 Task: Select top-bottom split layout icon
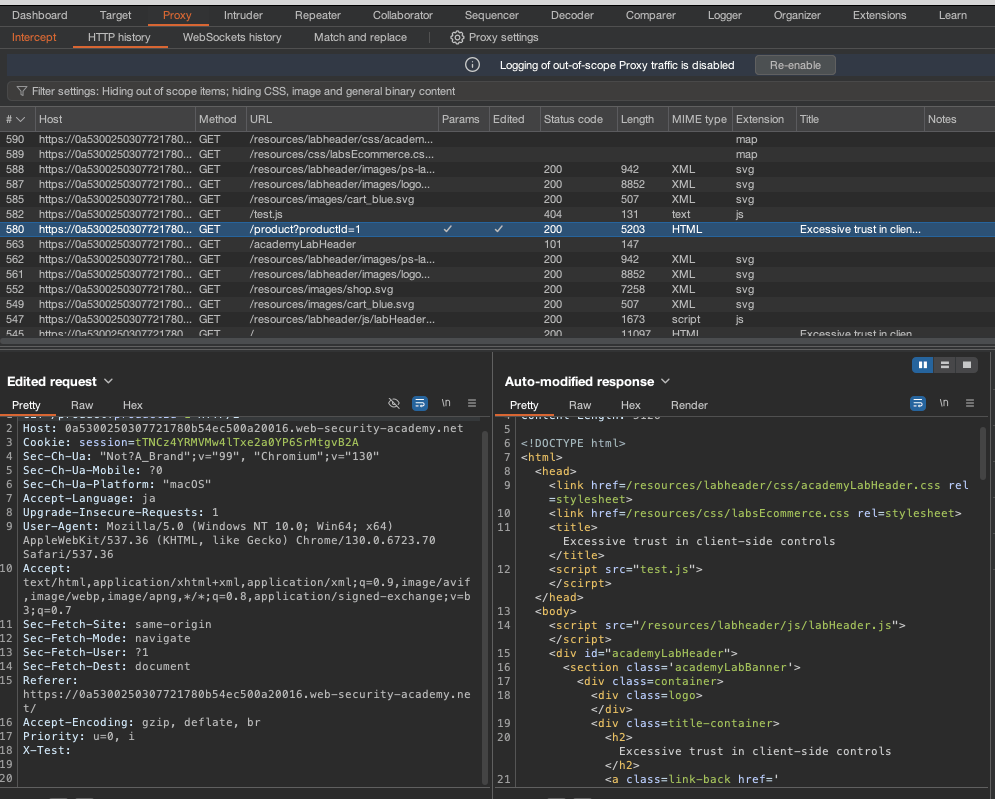[x=945, y=365]
